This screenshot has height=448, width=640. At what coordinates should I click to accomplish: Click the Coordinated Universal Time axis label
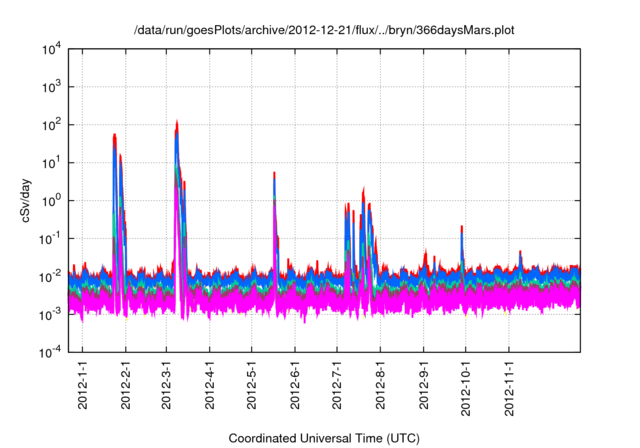[324, 438]
